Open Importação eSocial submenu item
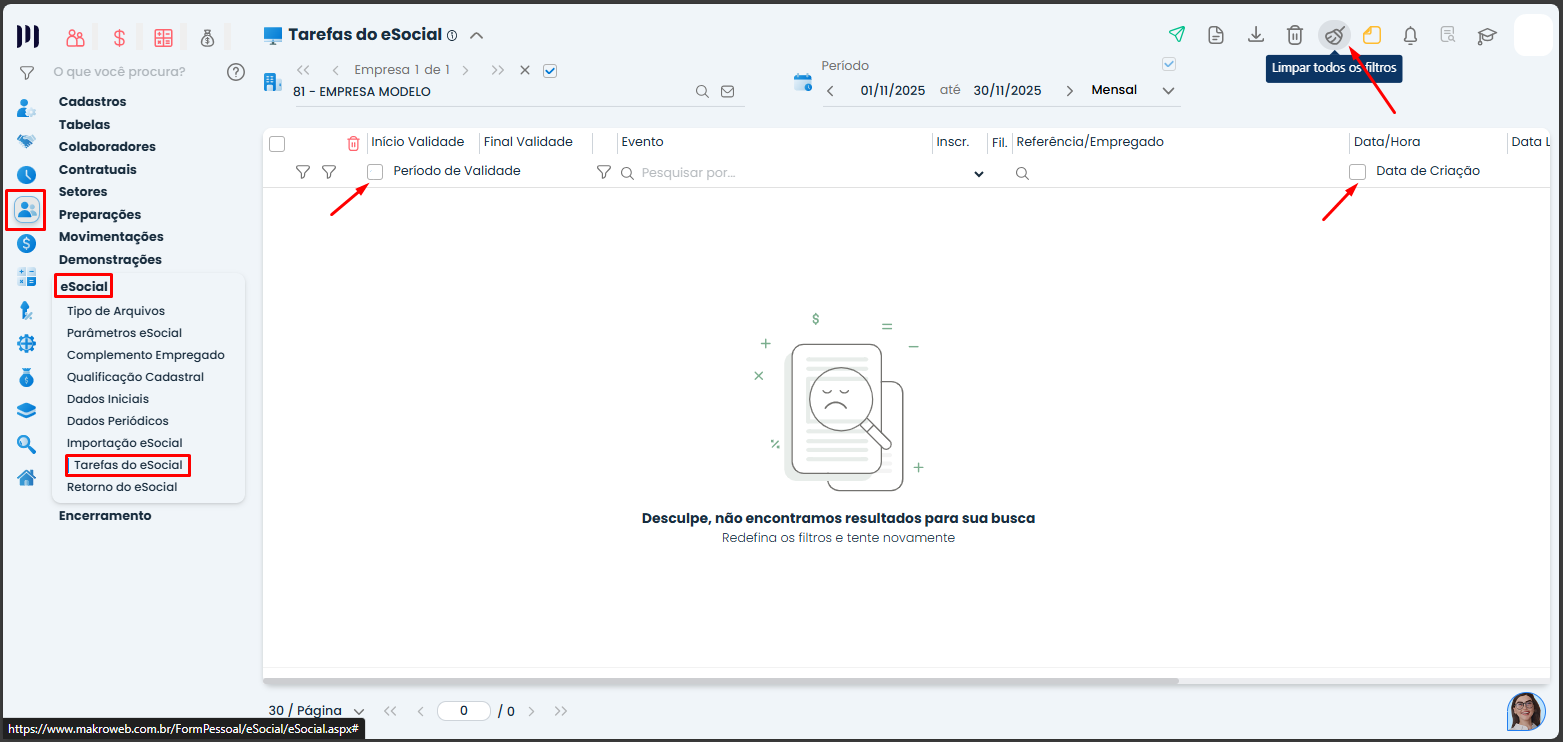Screen dimensions: 1563x742 pos(124,443)
